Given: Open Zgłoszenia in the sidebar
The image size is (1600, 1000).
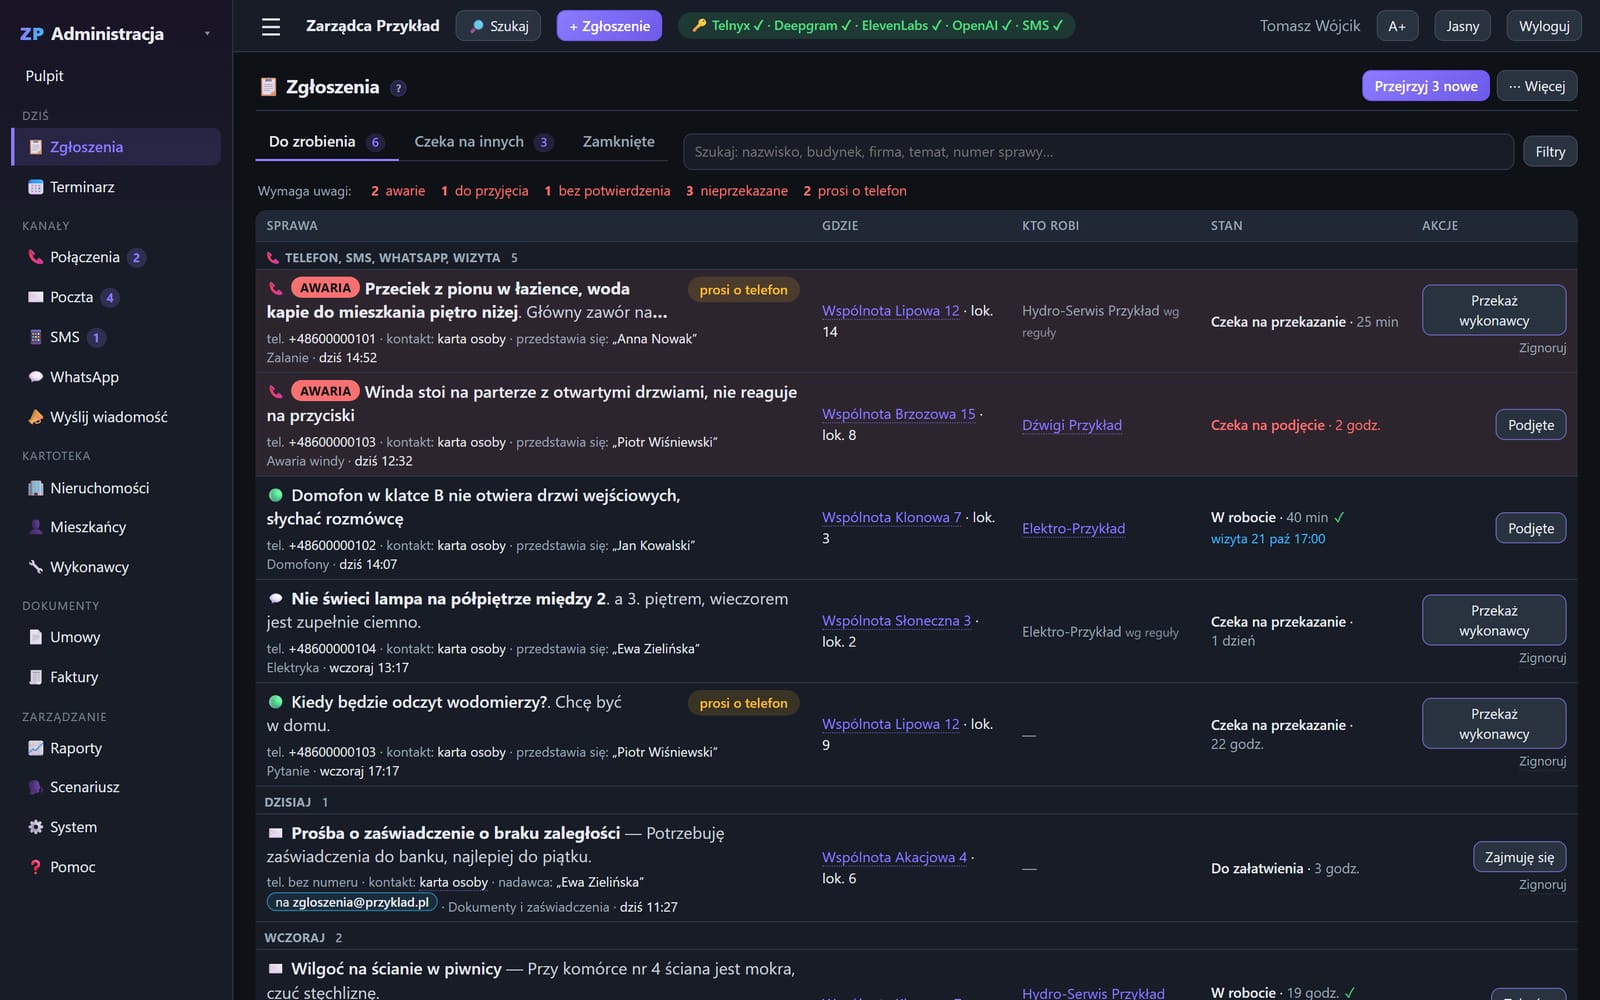Looking at the screenshot, I should 116,147.
